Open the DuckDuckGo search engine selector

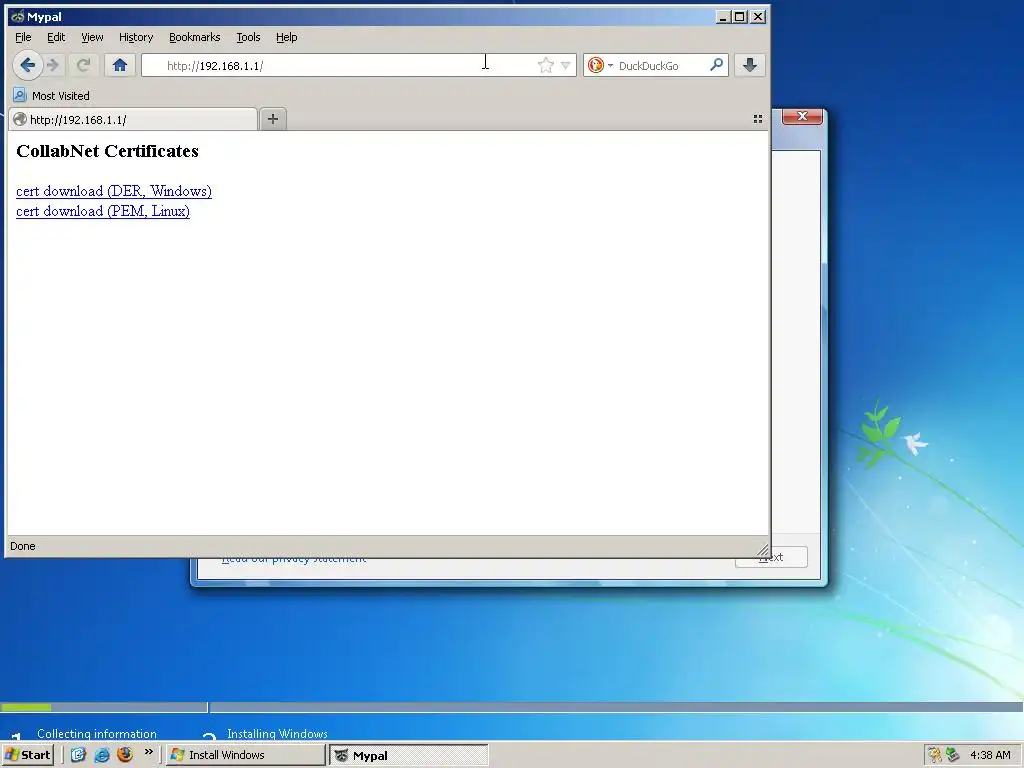tap(600, 65)
